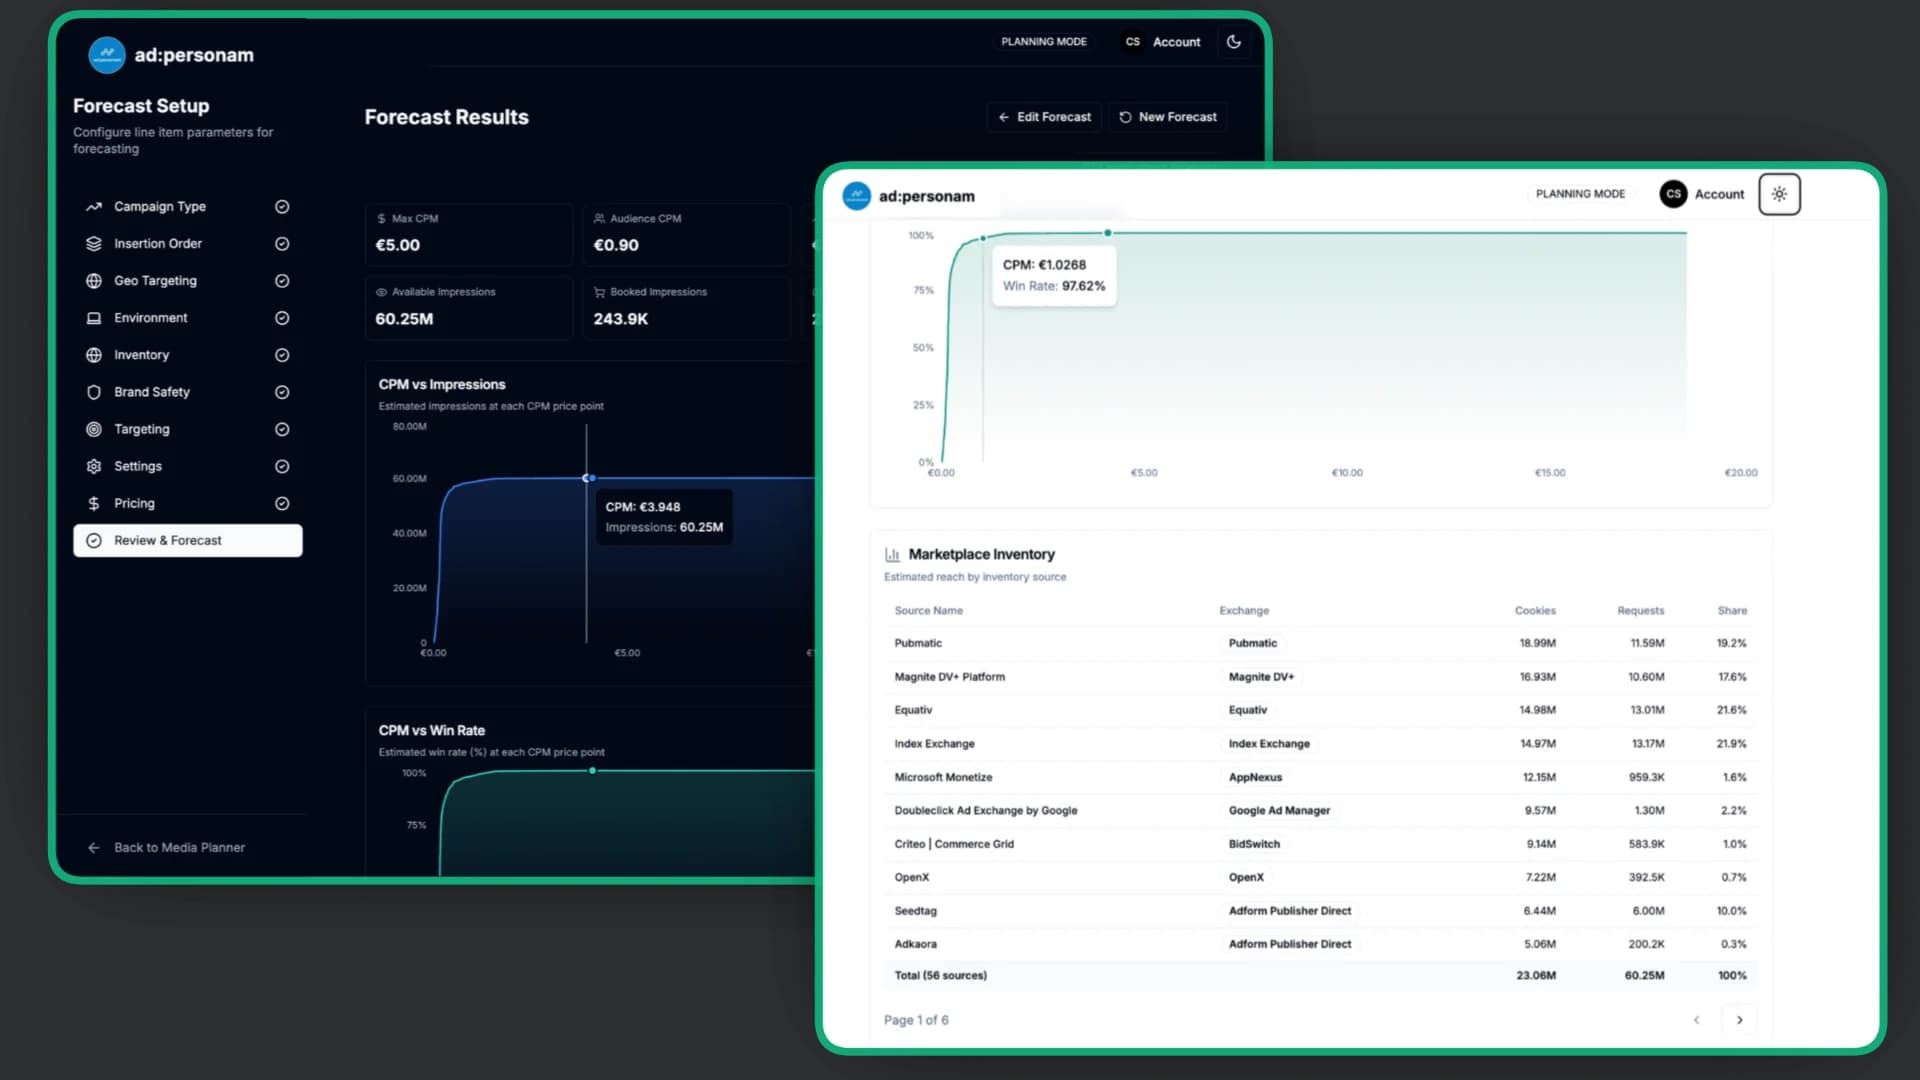Open Brand Safety step
This screenshot has width=1920, height=1080.
[187, 392]
